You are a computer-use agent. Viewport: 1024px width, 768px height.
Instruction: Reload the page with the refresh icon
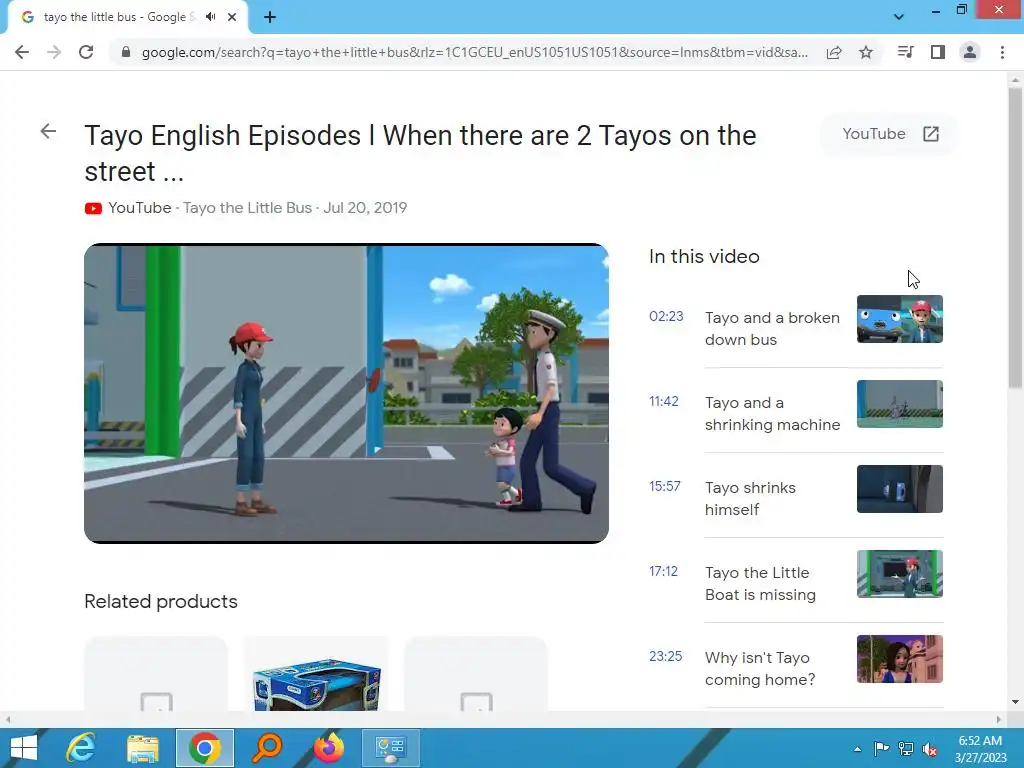(x=86, y=52)
